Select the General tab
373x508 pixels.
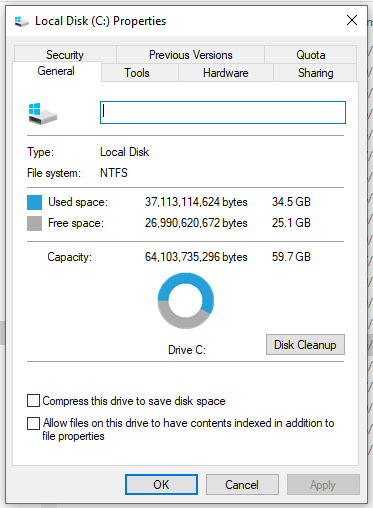pos(56,71)
